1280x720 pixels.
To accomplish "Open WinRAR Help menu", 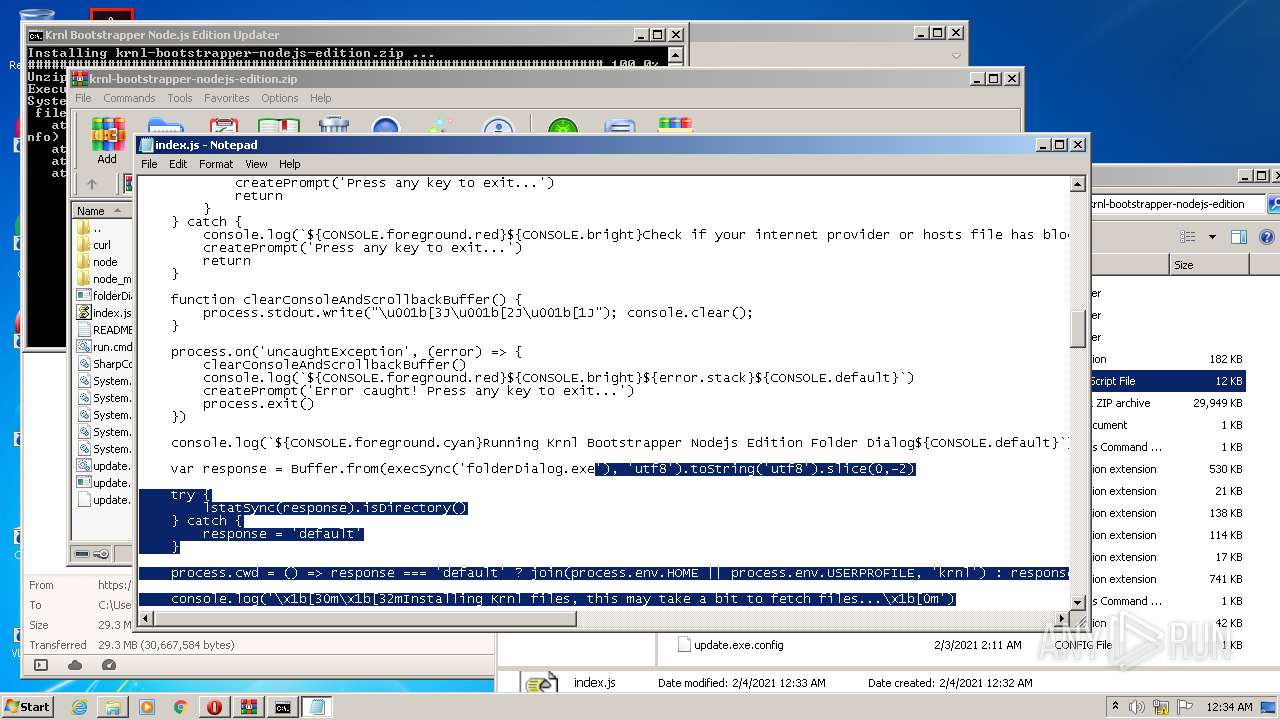I will click(320, 98).
